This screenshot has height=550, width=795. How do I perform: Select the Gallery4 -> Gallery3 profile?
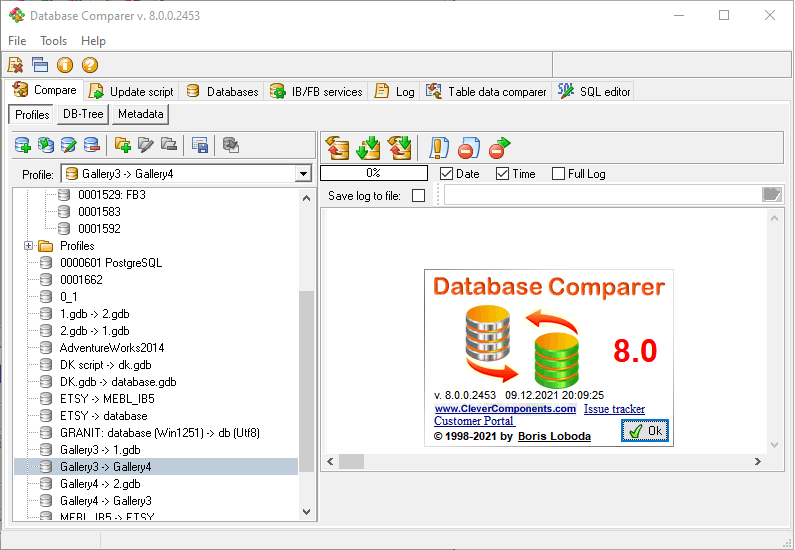(x=106, y=501)
